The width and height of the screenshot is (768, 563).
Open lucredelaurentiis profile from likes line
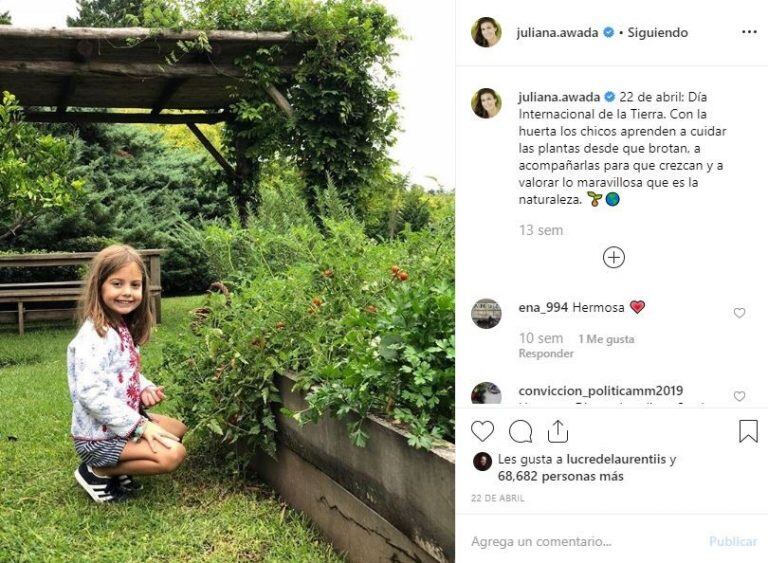pos(616,460)
